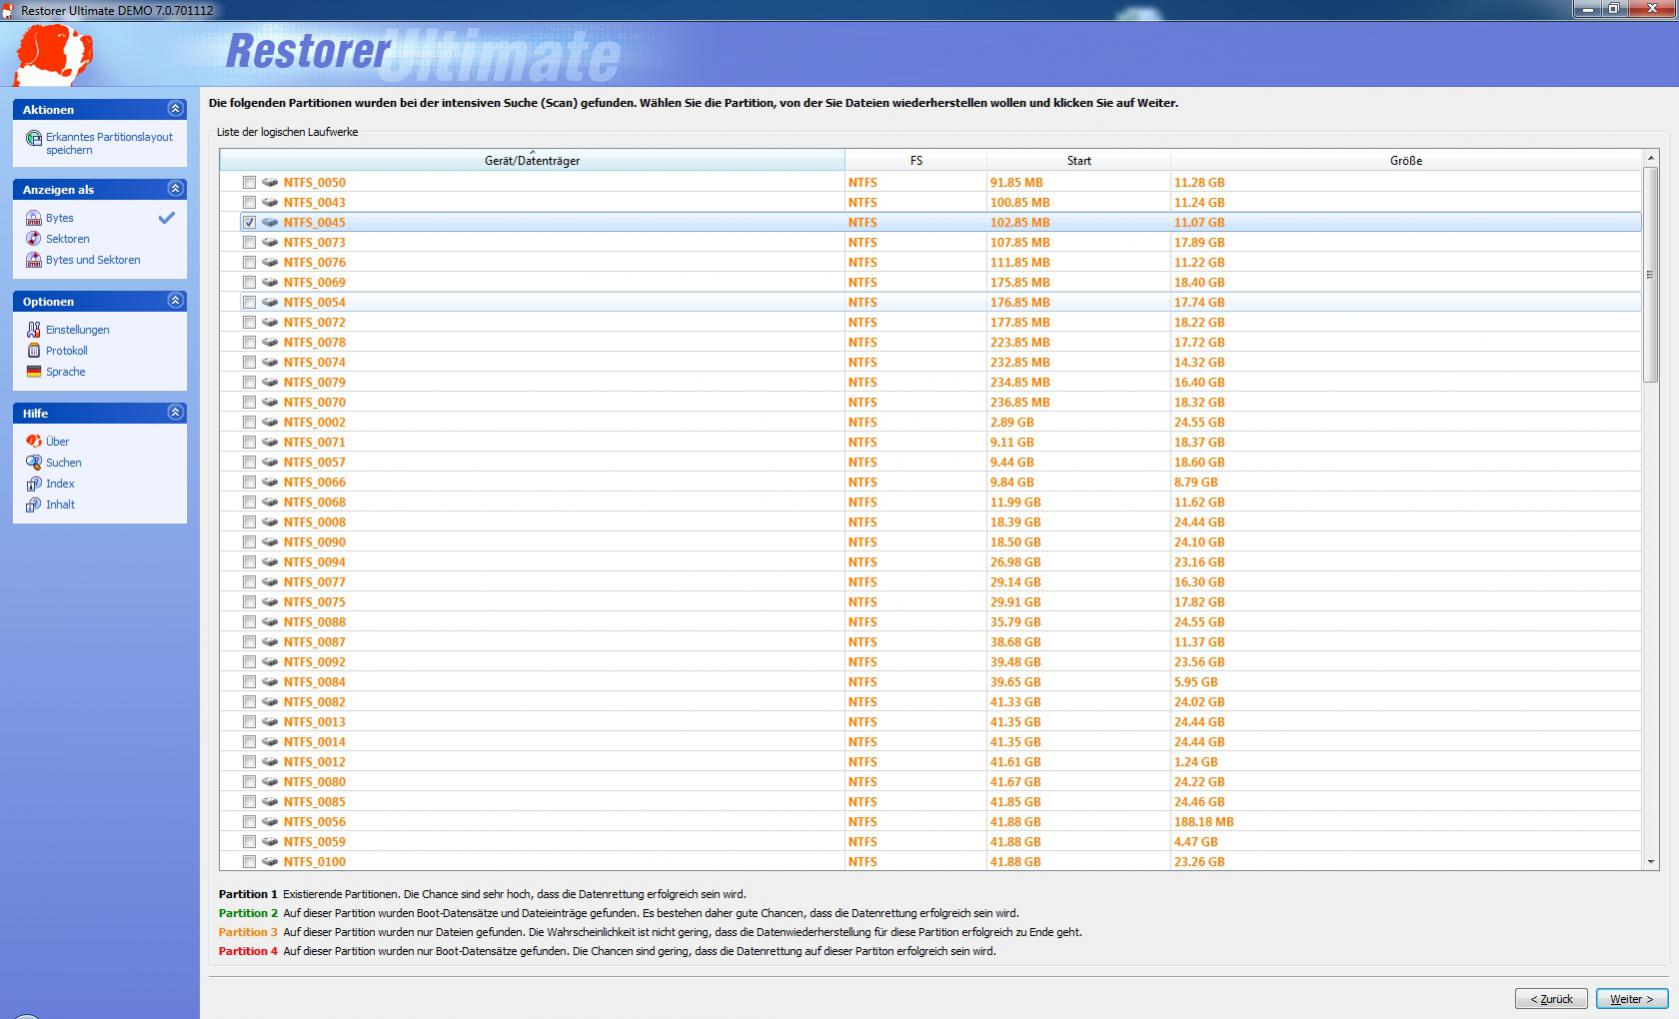Click the Weiter button
1679x1019 pixels.
tap(1632, 999)
